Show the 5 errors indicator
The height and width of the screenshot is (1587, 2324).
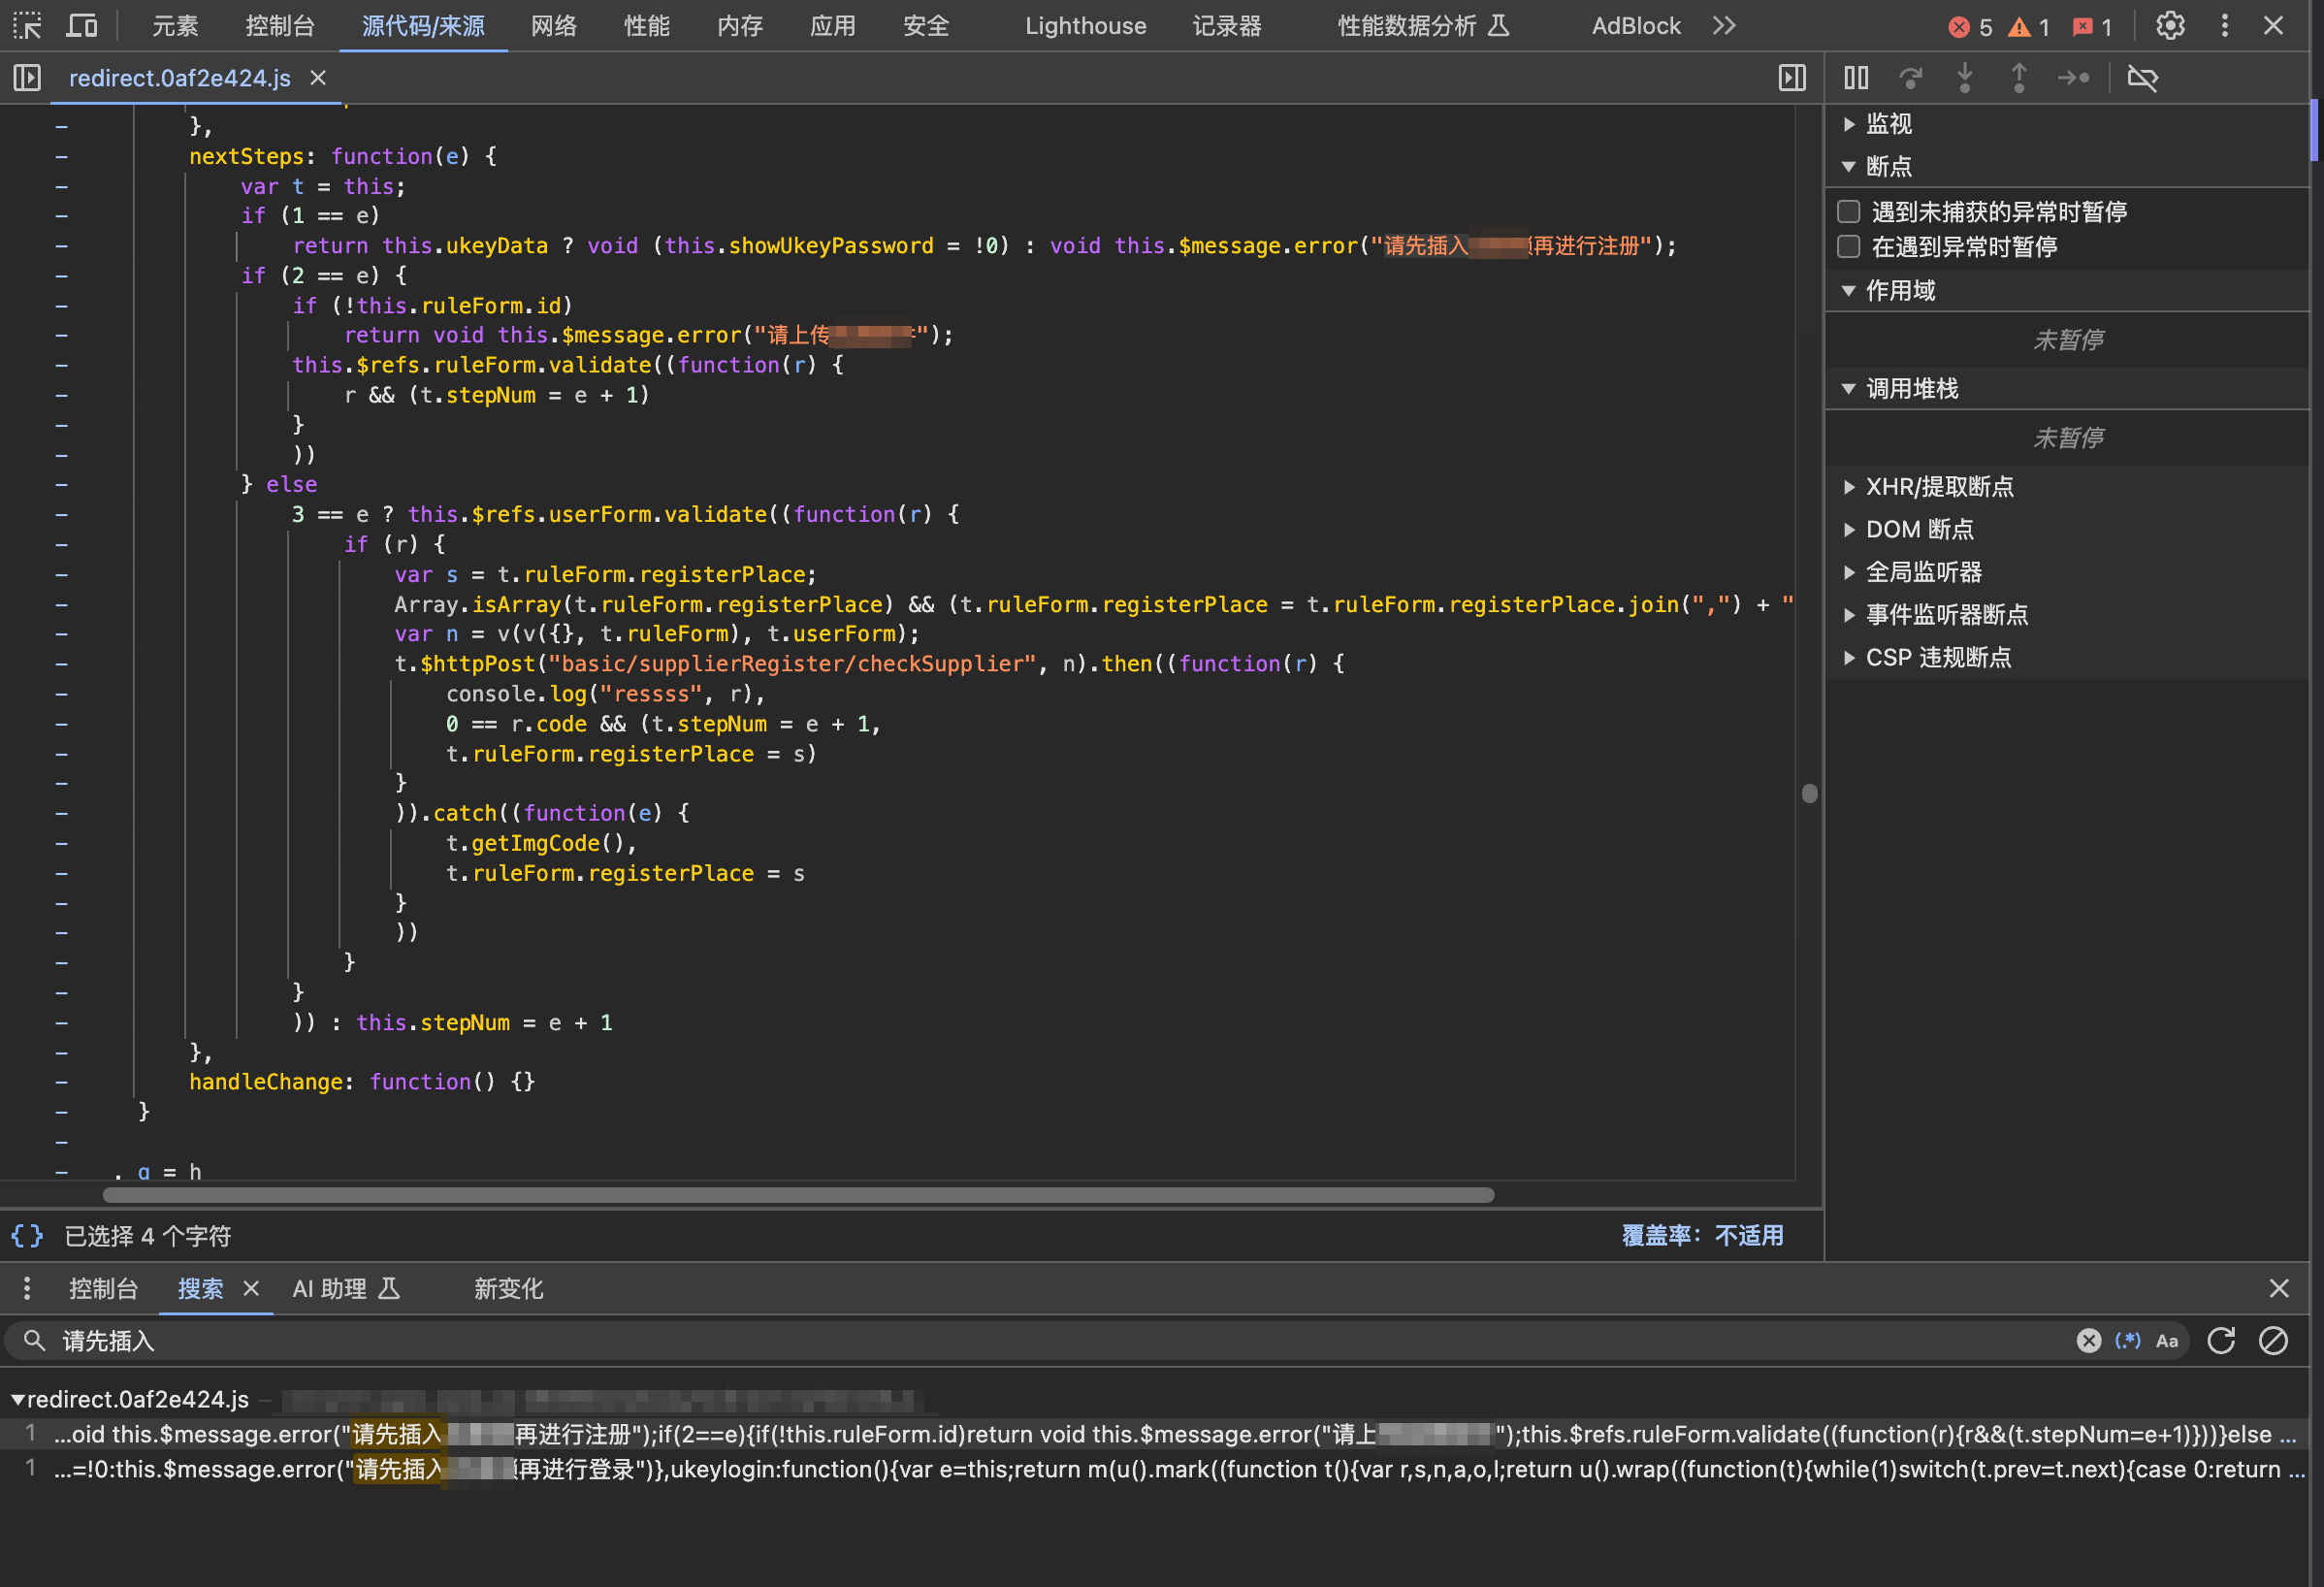[x=1971, y=27]
